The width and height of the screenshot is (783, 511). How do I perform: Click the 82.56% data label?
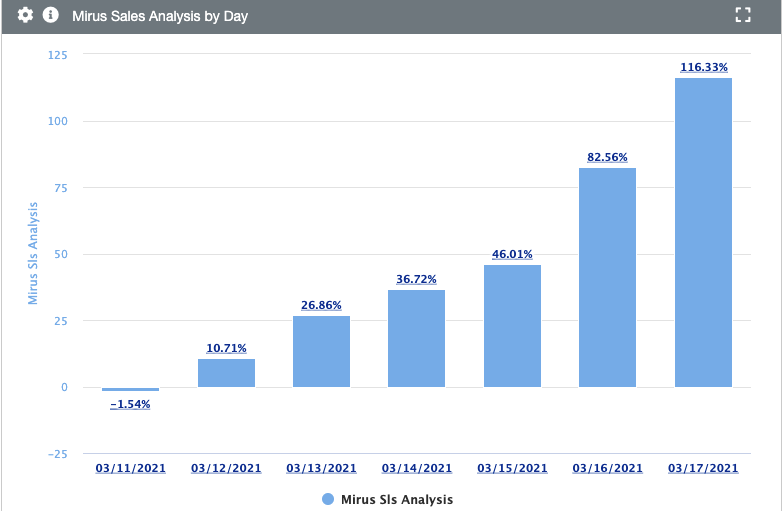(x=607, y=157)
